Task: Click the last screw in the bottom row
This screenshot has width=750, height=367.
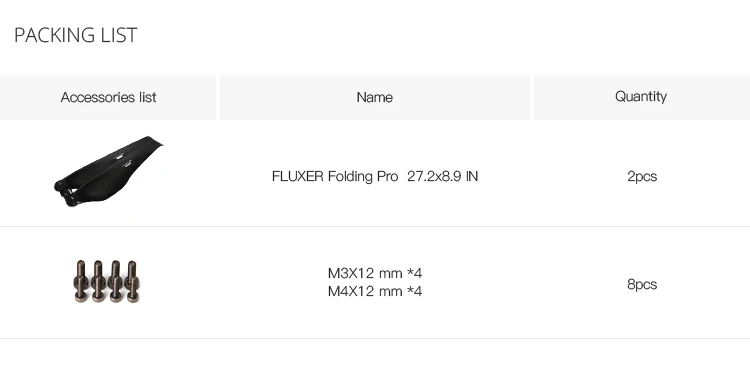Action: 132,290
